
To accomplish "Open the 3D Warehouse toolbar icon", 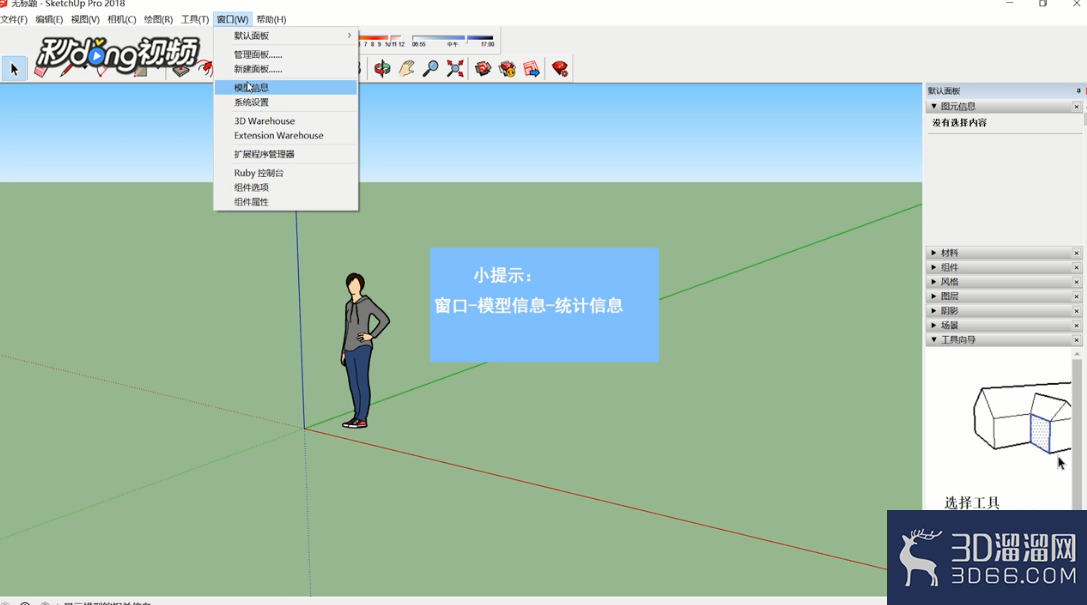I will point(483,69).
